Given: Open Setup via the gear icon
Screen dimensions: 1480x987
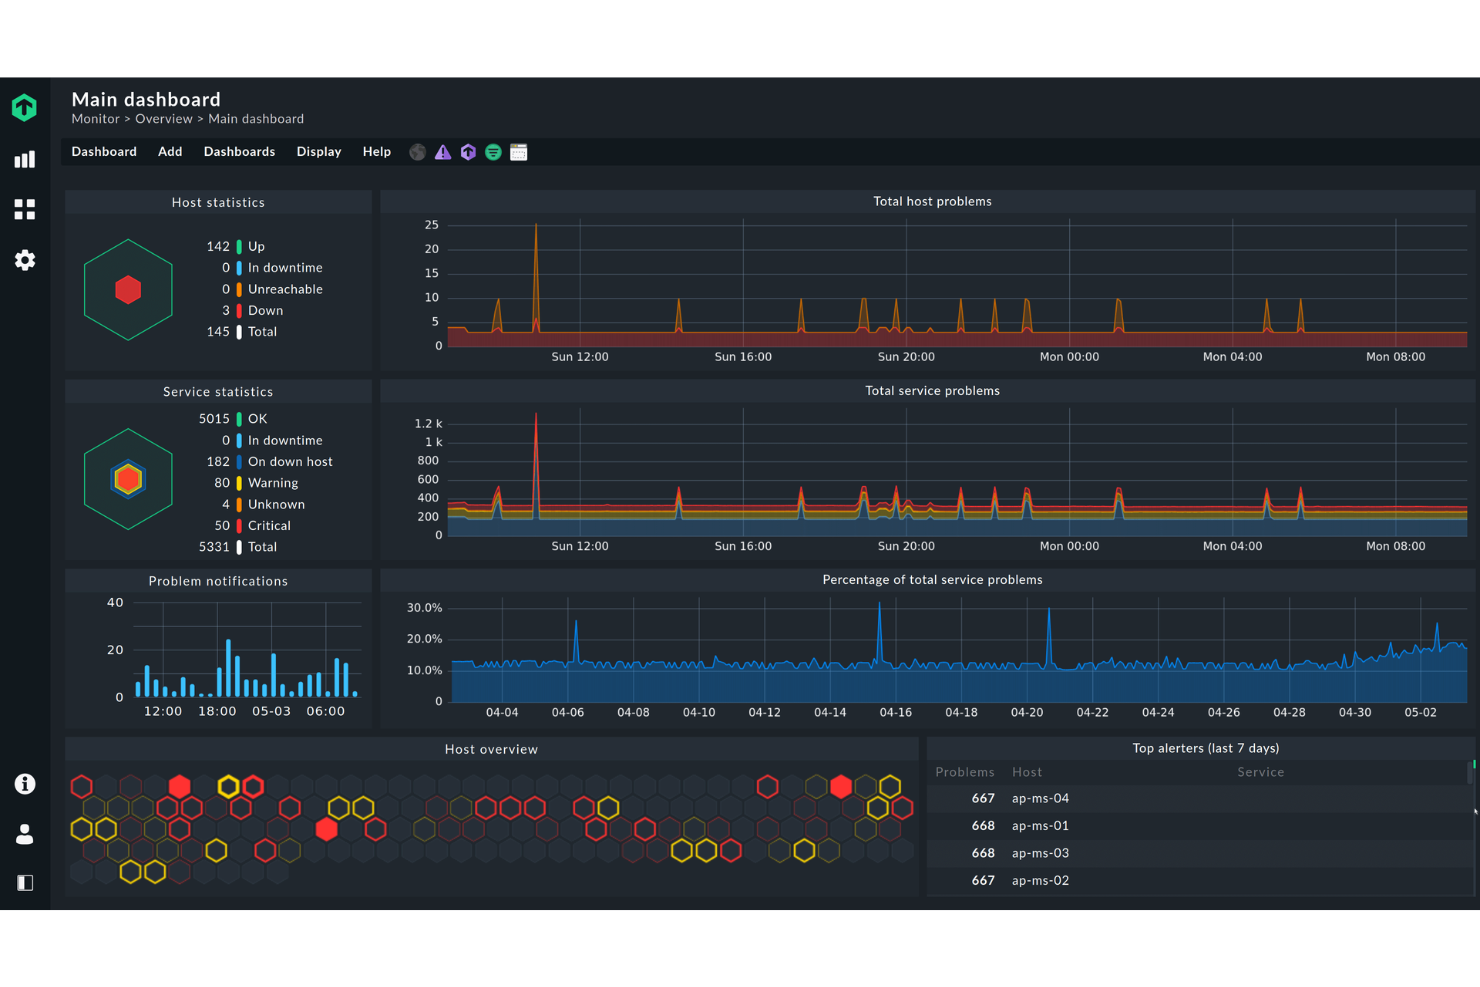Looking at the screenshot, I should tap(24, 260).
